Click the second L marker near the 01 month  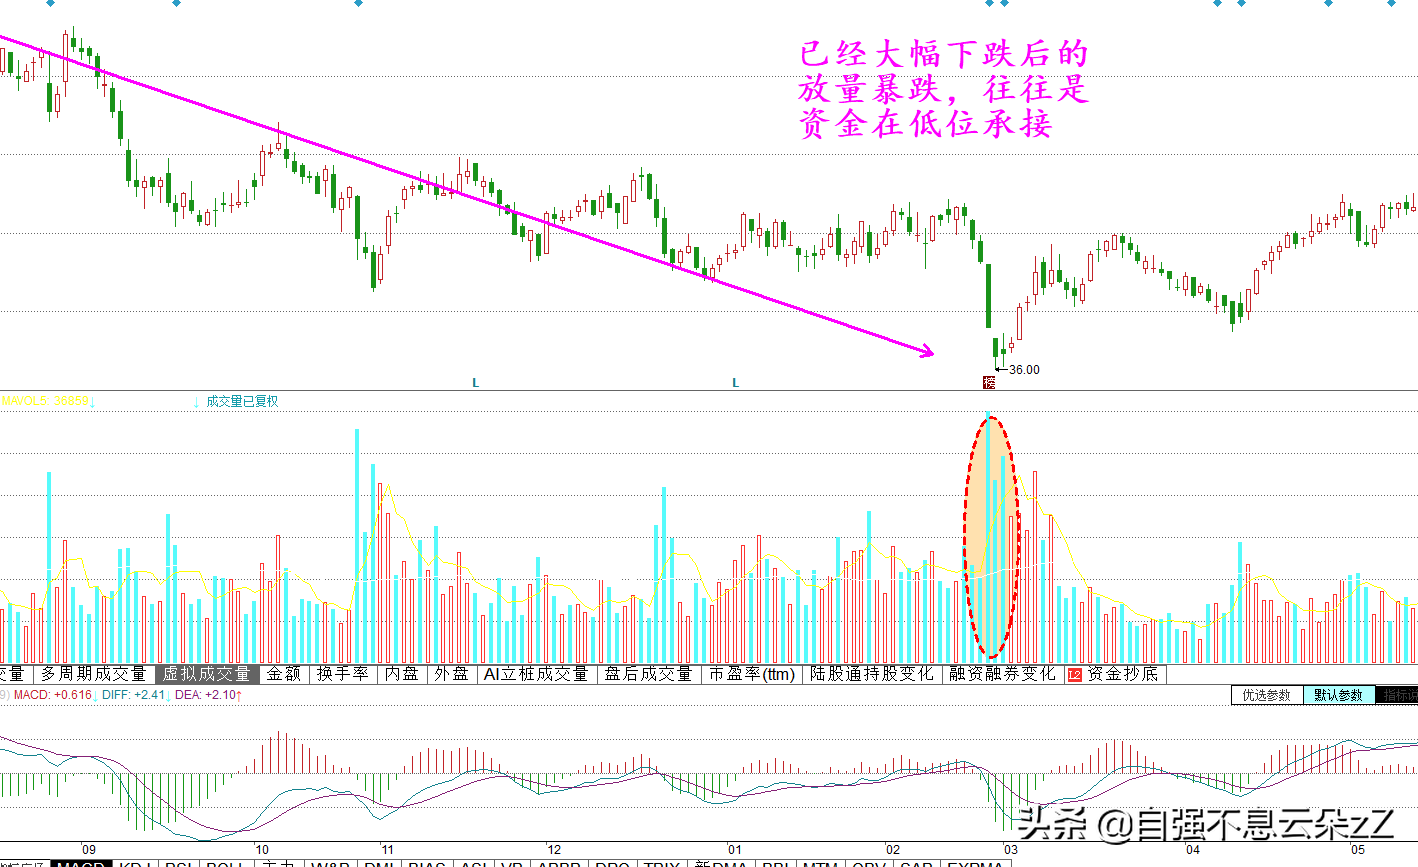click(735, 383)
